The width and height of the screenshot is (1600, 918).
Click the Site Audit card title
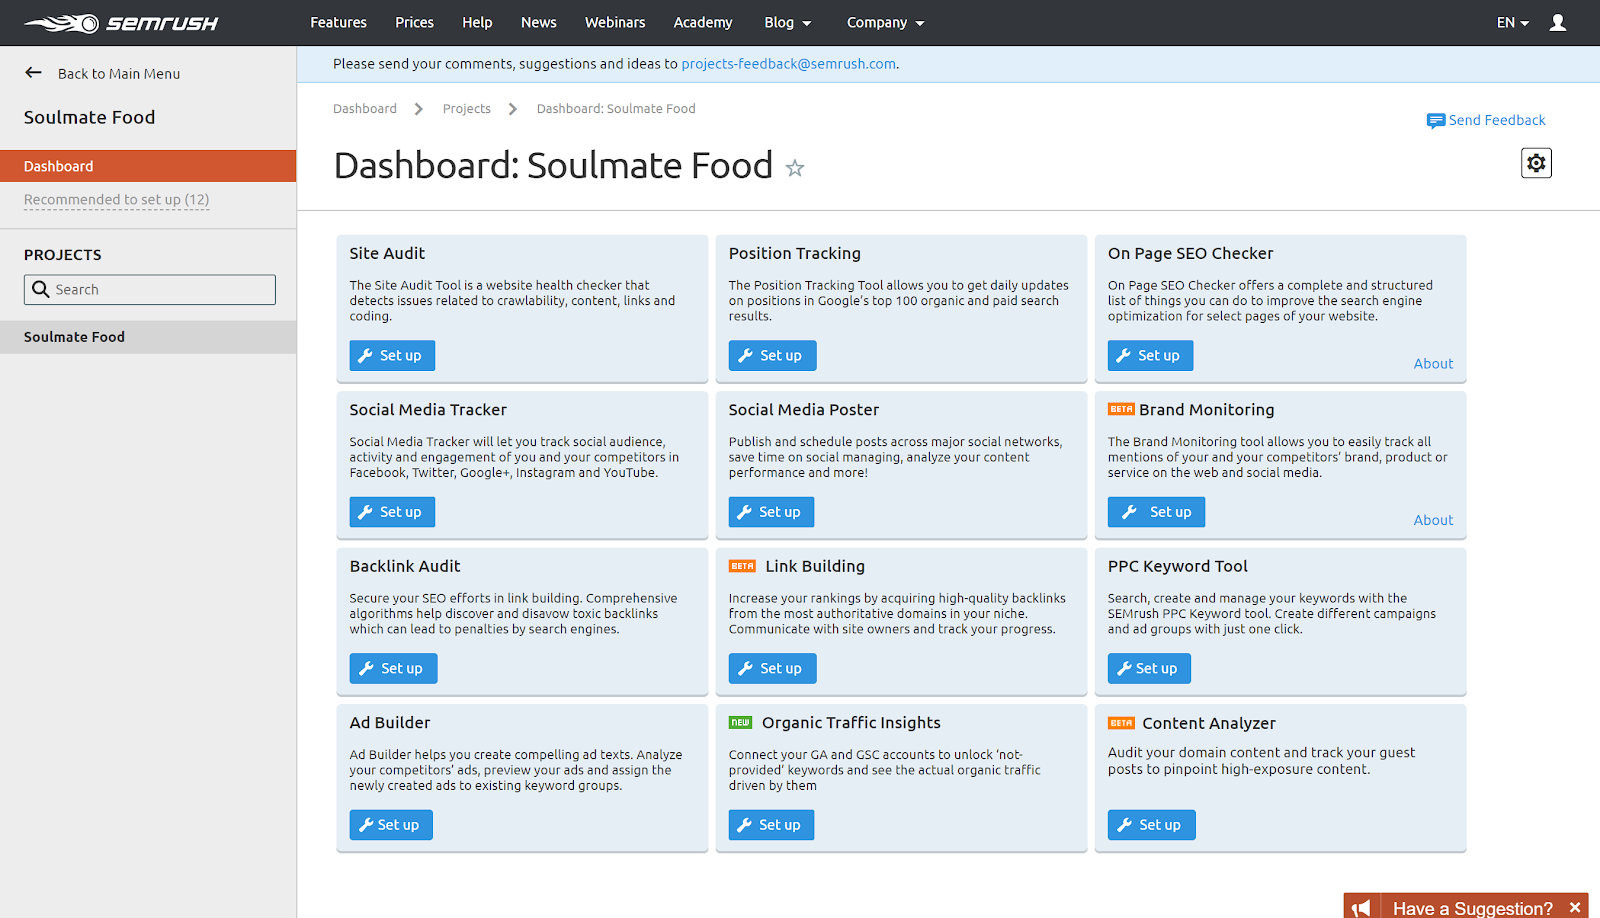pyautogui.click(x=387, y=254)
